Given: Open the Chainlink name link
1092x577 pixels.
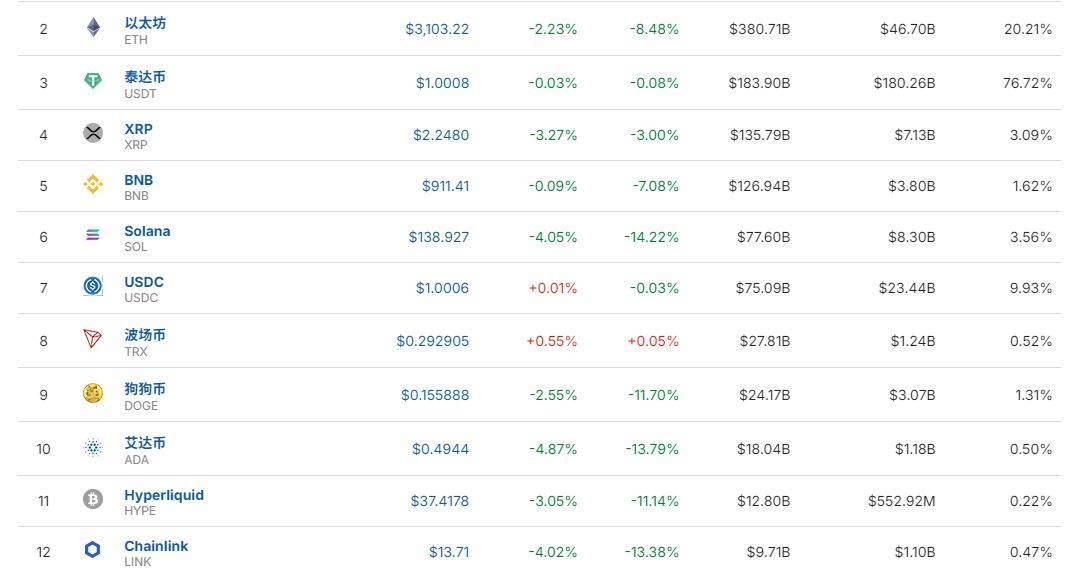Looking at the screenshot, I should point(156,546).
